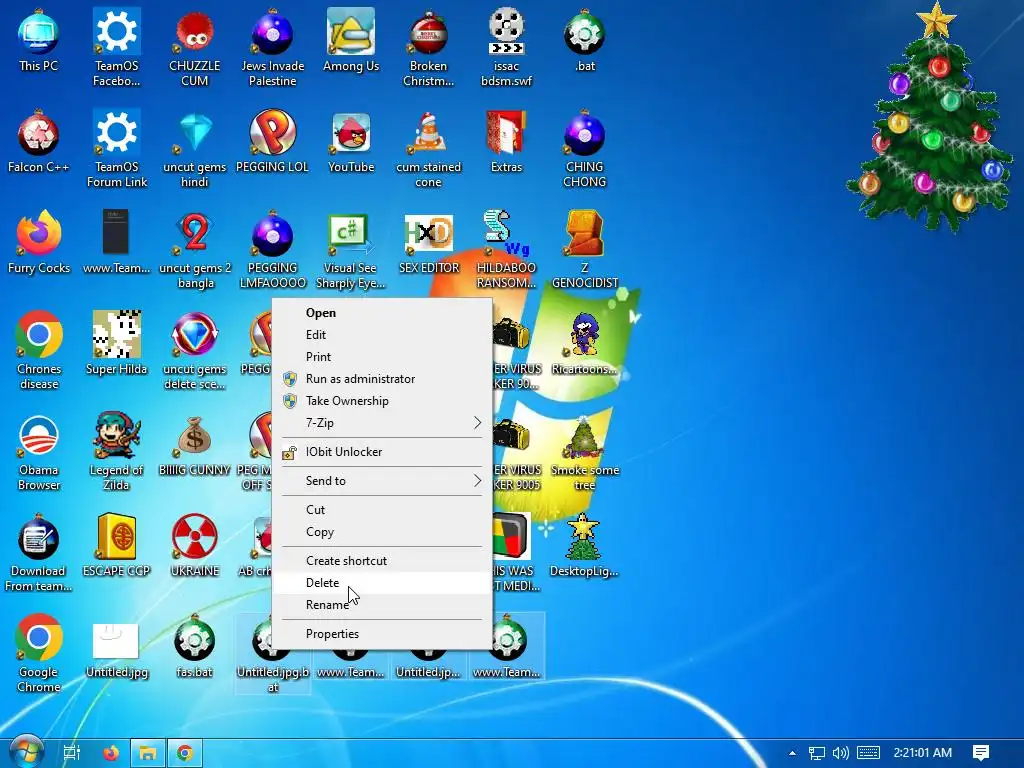Viewport: 1024px width, 768px height.
Task: Select the Ricartoons desktop icon
Action: point(584,344)
